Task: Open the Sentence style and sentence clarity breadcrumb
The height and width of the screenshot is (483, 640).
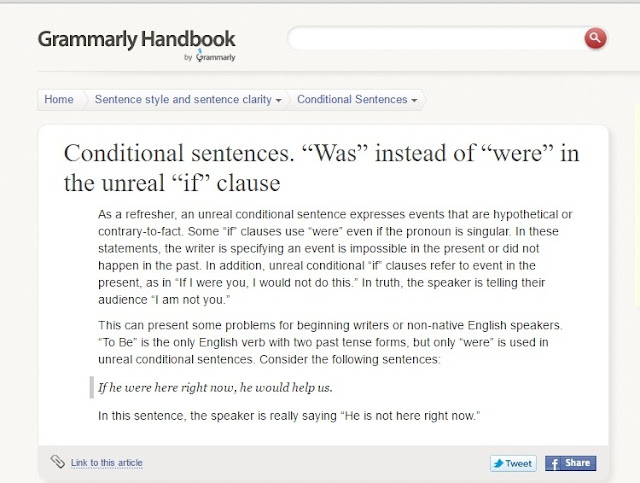Action: pos(182,100)
